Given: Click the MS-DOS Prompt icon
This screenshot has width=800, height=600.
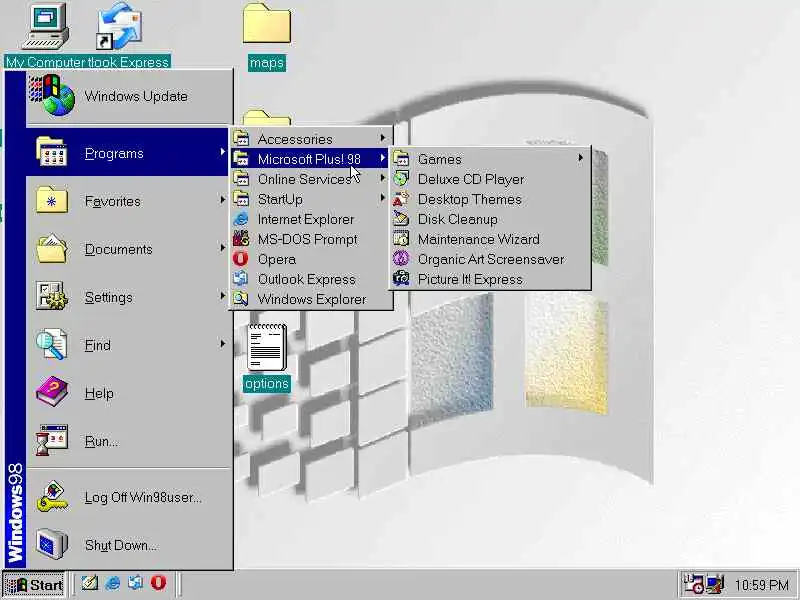Looking at the screenshot, I should coord(241,239).
